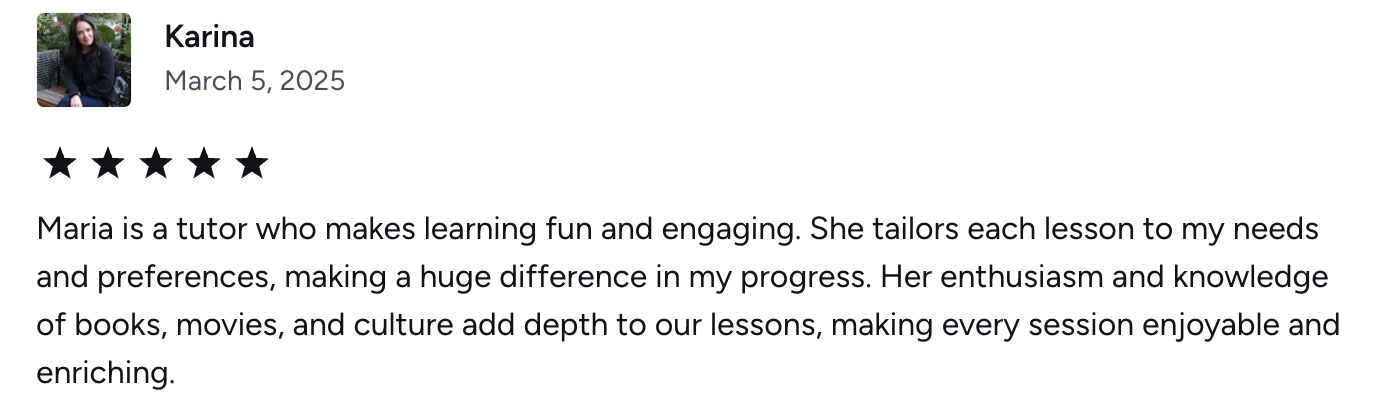Select the fifth (last) rating star
Image resolution: width=1396 pixels, height=412 pixels.
(252, 163)
